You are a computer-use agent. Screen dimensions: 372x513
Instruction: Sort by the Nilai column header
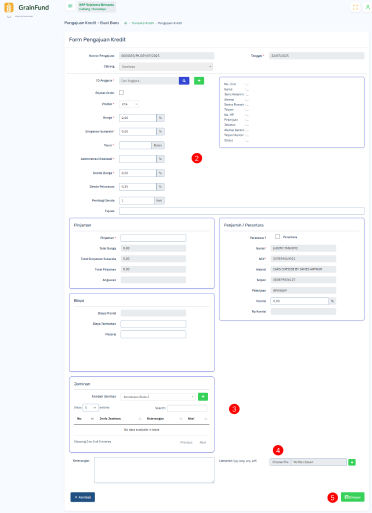click(197, 418)
